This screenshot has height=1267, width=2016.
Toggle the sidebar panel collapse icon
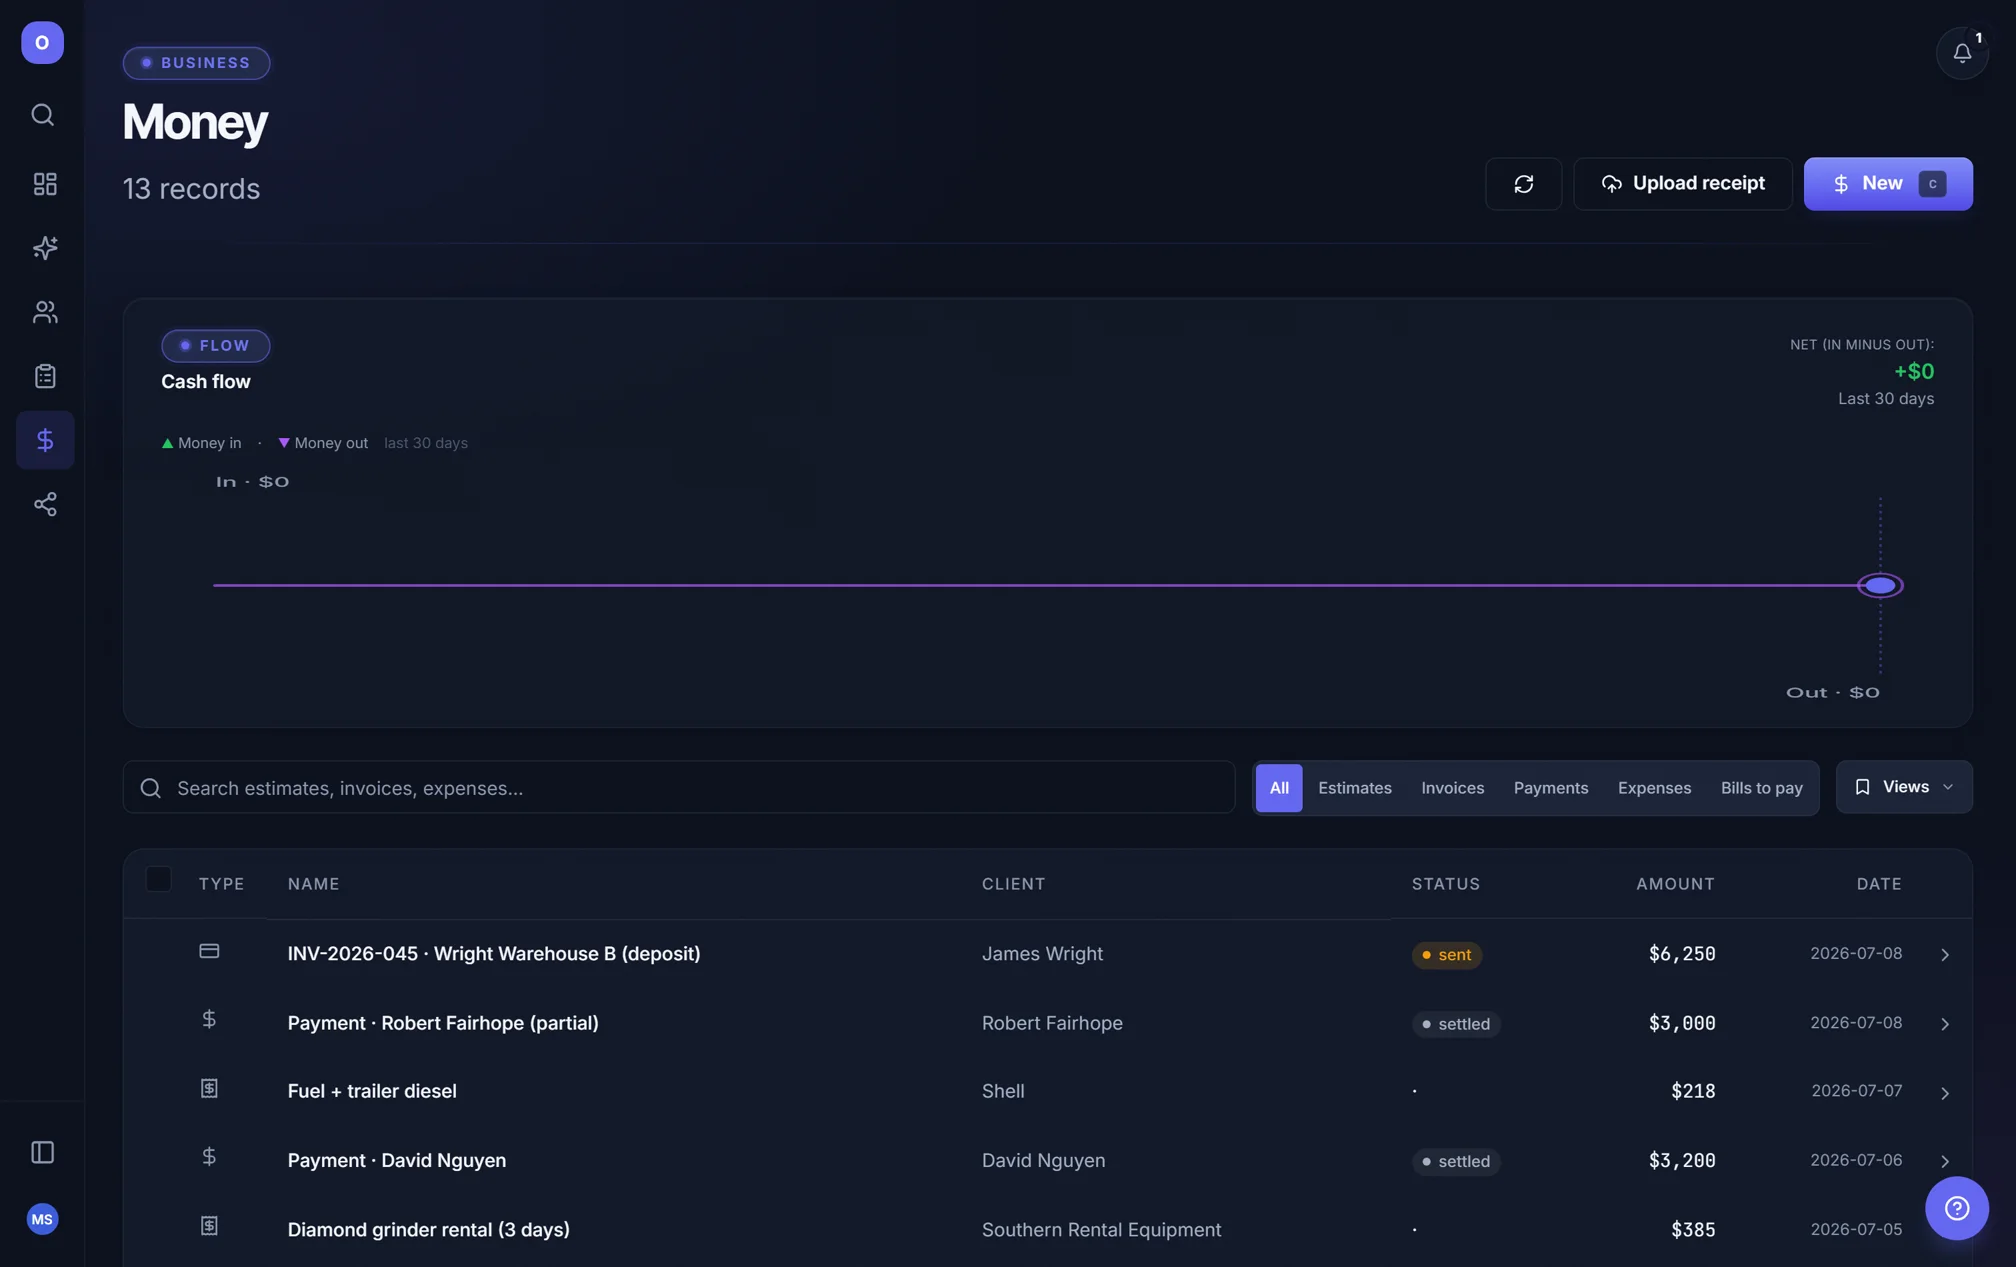42,1152
